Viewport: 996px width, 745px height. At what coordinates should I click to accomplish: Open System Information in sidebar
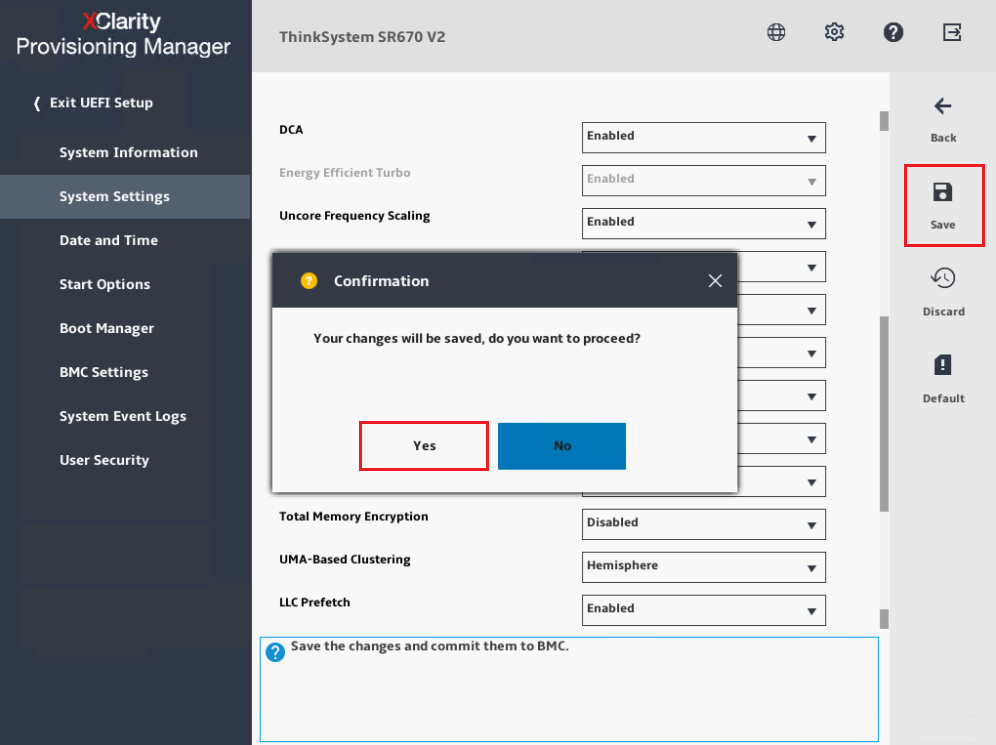tap(128, 152)
